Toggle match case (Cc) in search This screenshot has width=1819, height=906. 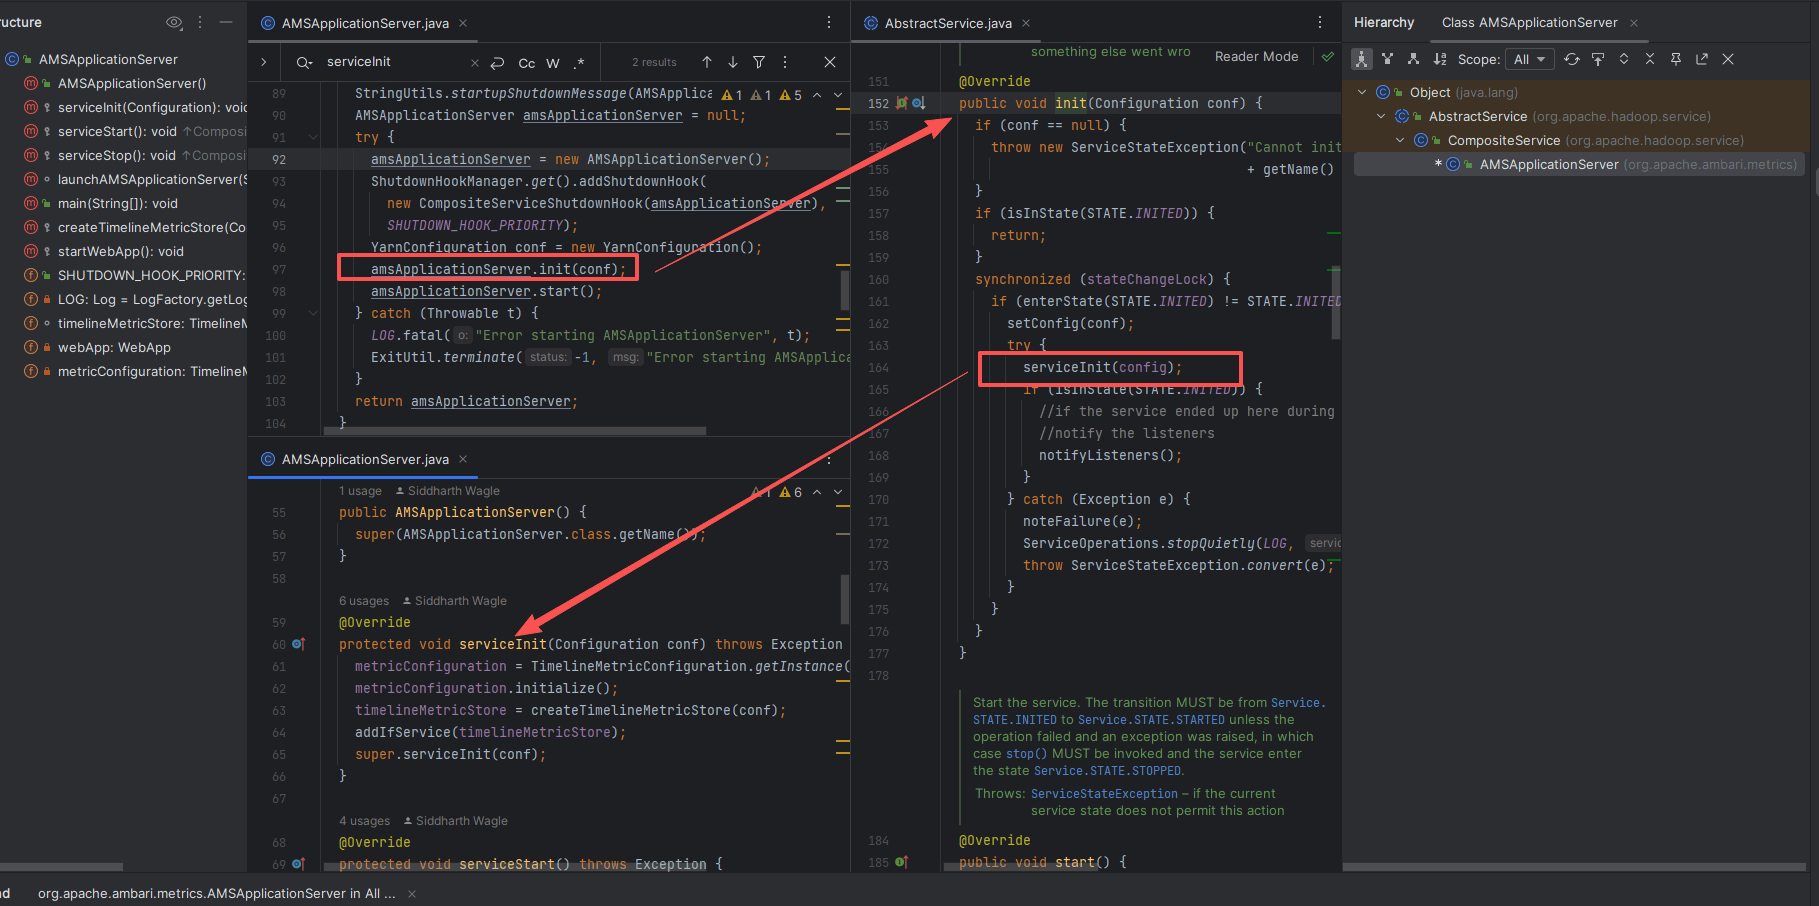point(527,63)
